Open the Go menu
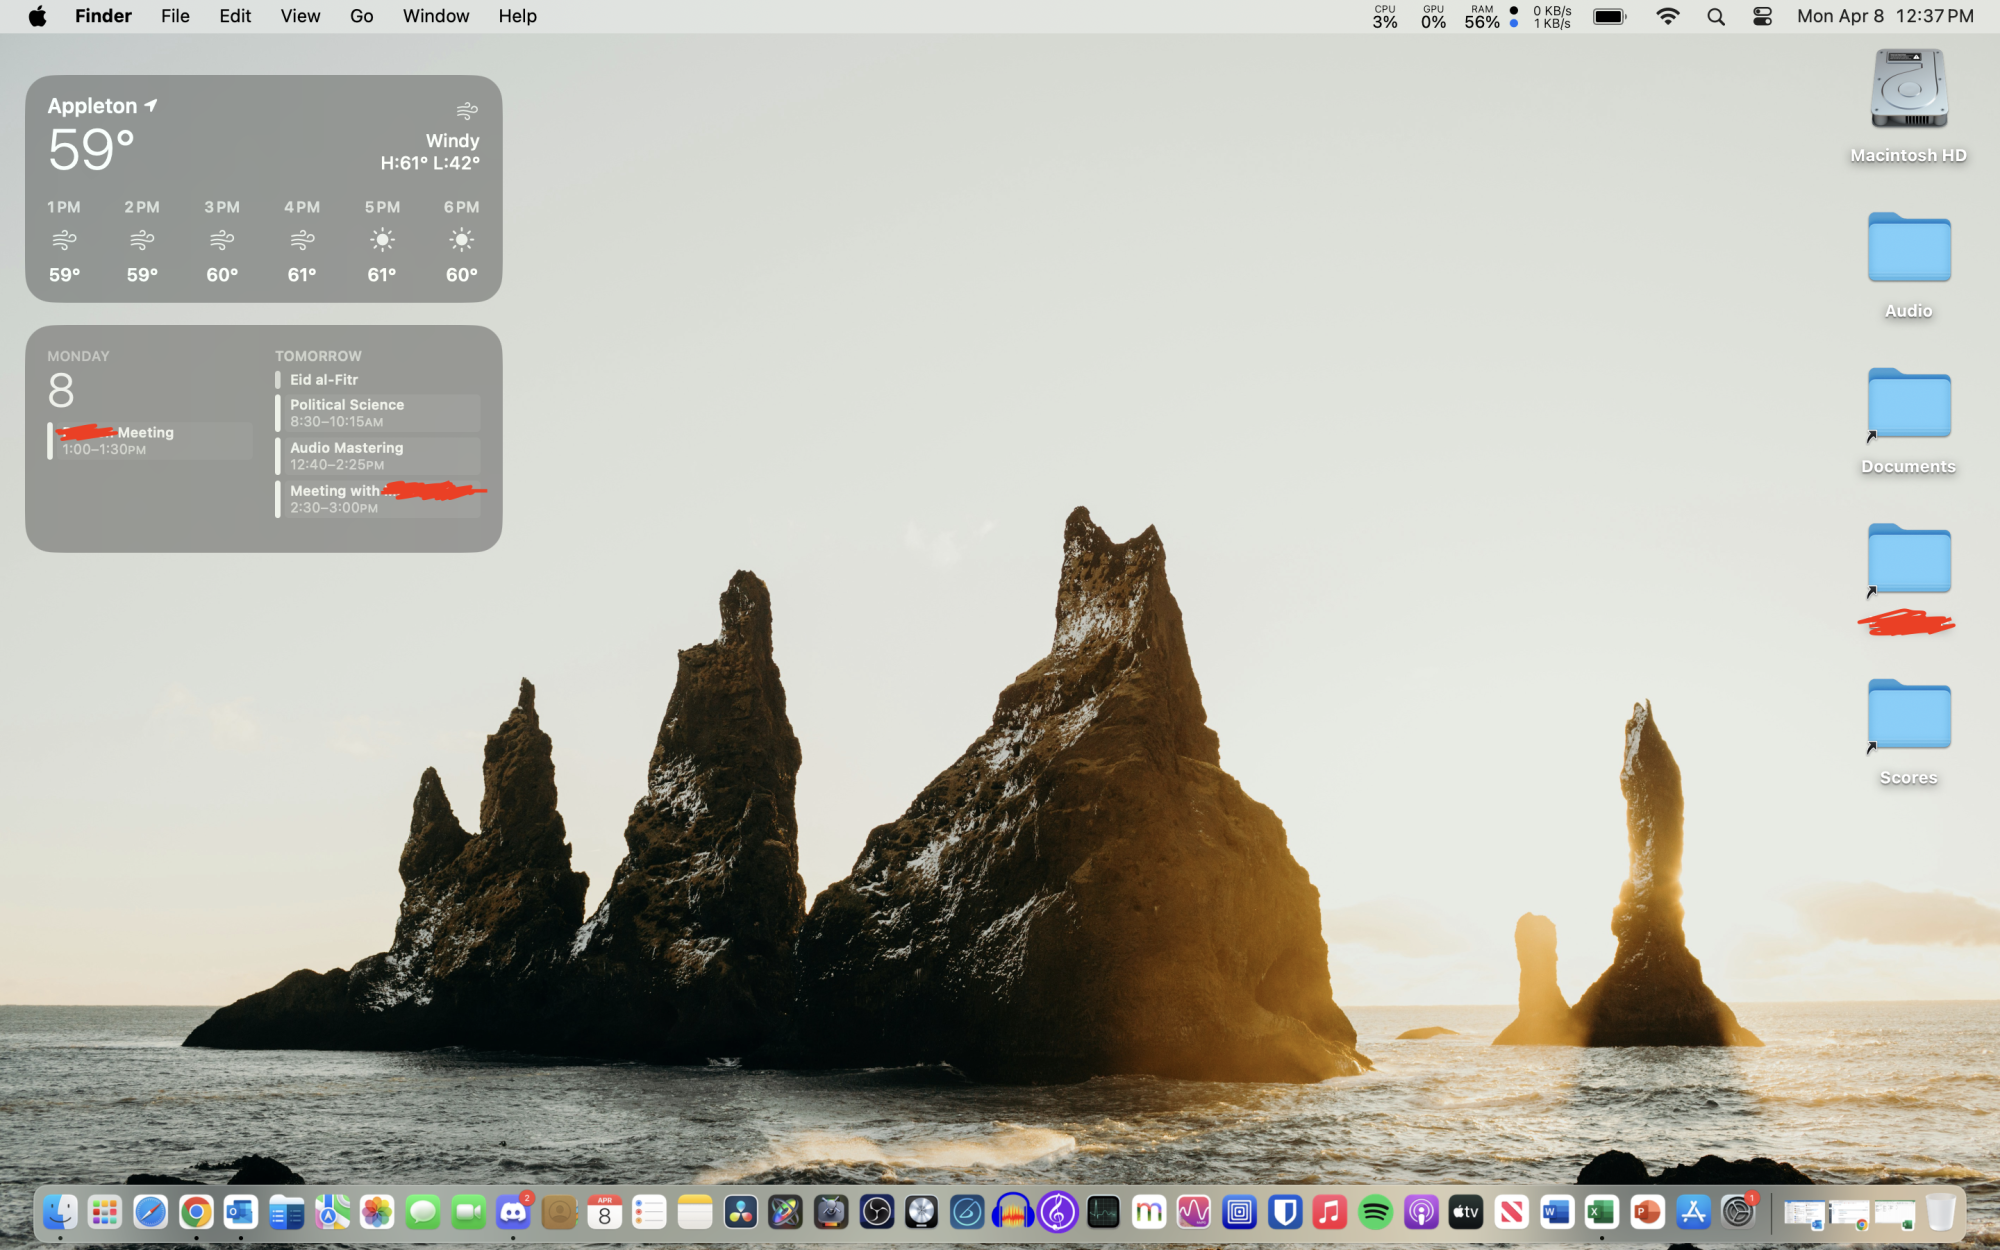2000x1250 pixels. tap(361, 16)
